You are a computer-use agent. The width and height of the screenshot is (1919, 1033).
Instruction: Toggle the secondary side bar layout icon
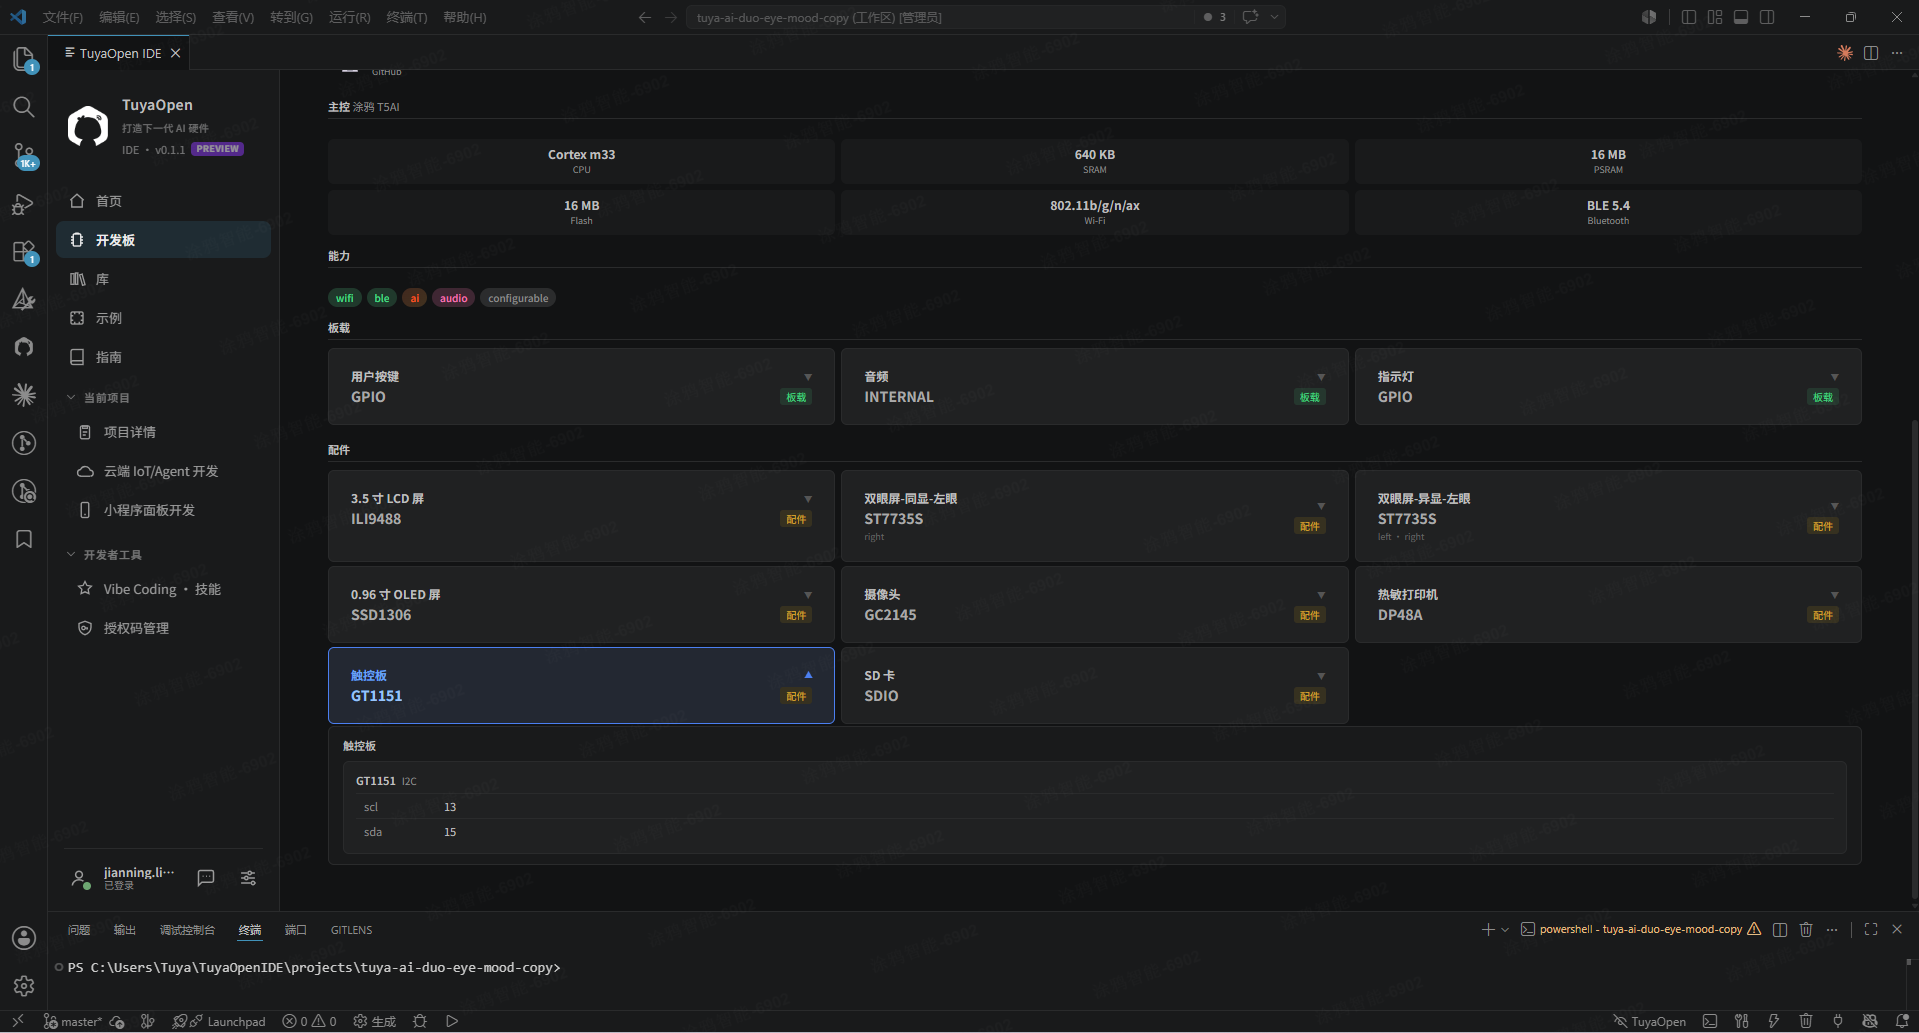[1767, 17]
